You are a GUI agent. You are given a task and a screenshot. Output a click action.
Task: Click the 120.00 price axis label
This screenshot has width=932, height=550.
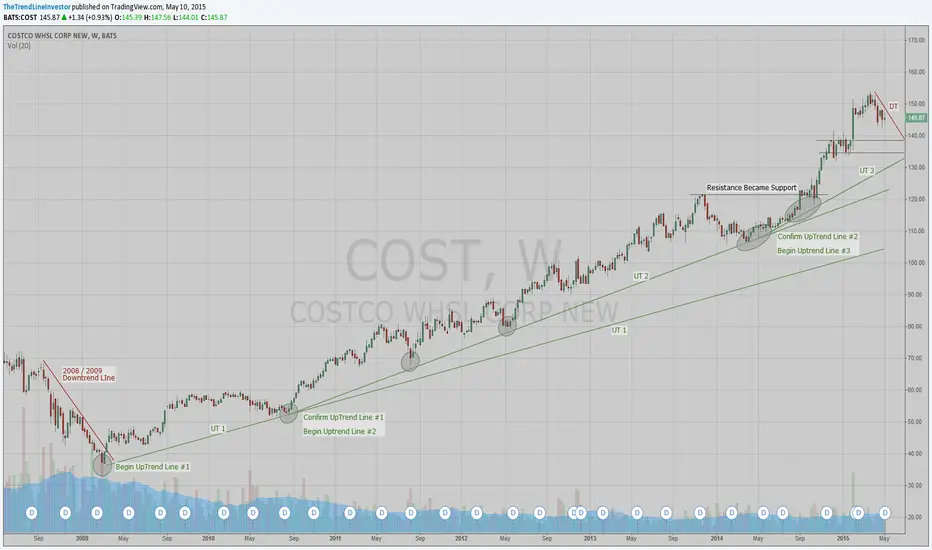tap(916, 199)
